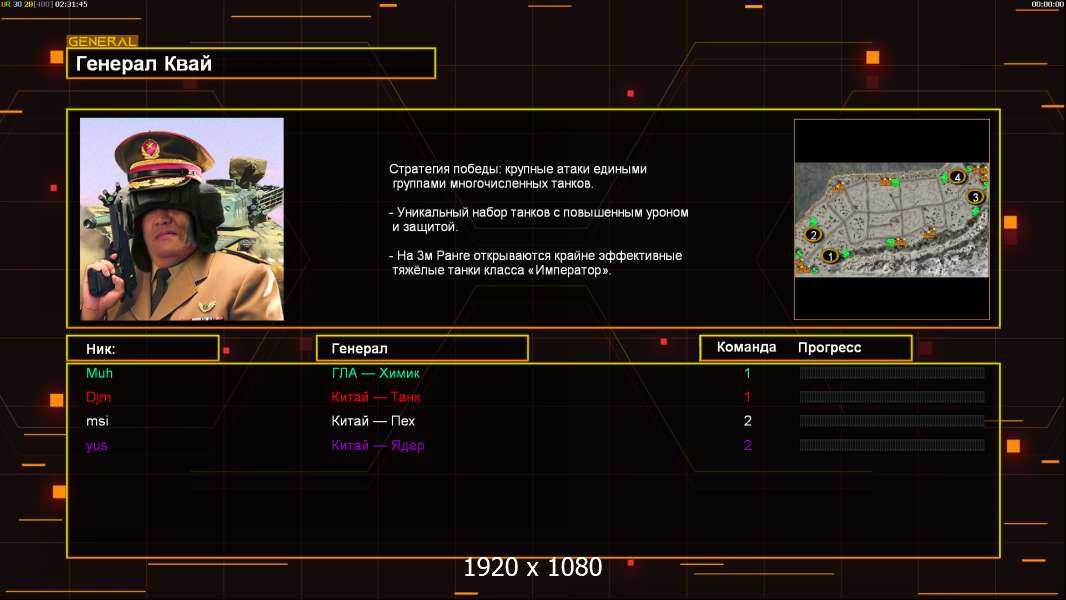Click the GENERAL label tag above title
1066x600 pixels.
coord(102,42)
